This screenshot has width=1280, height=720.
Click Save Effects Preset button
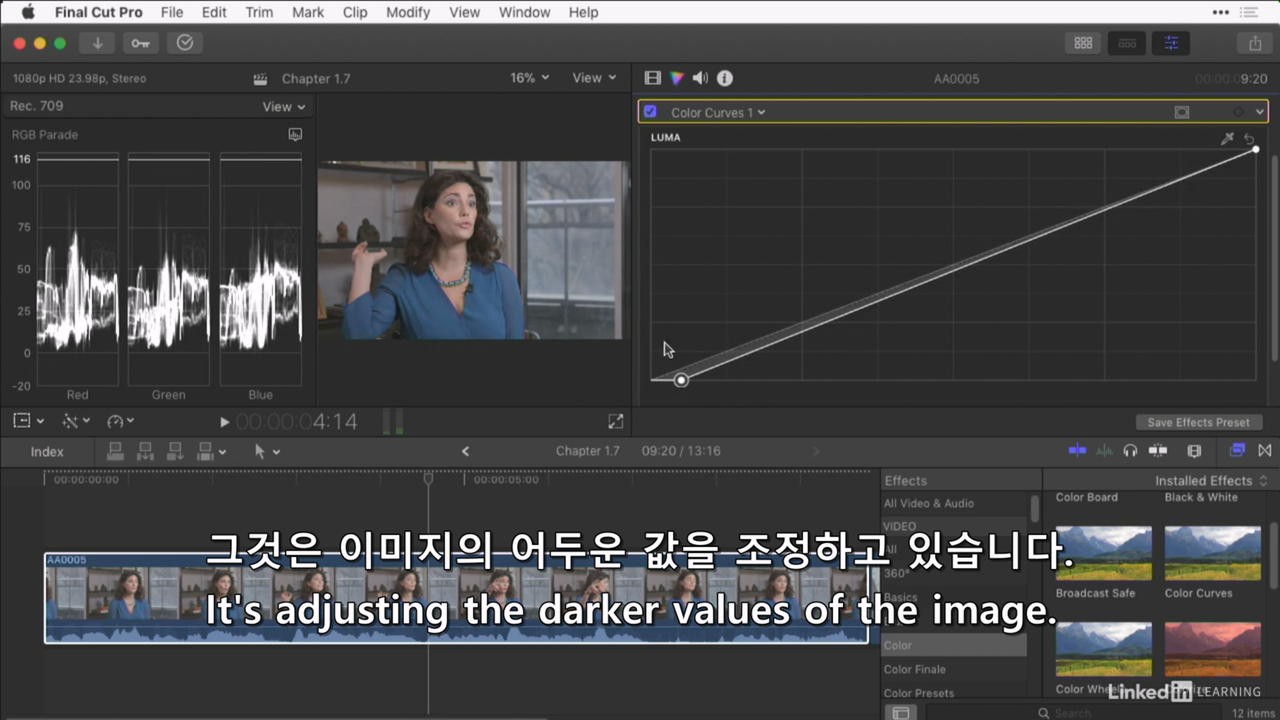pos(1199,422)
